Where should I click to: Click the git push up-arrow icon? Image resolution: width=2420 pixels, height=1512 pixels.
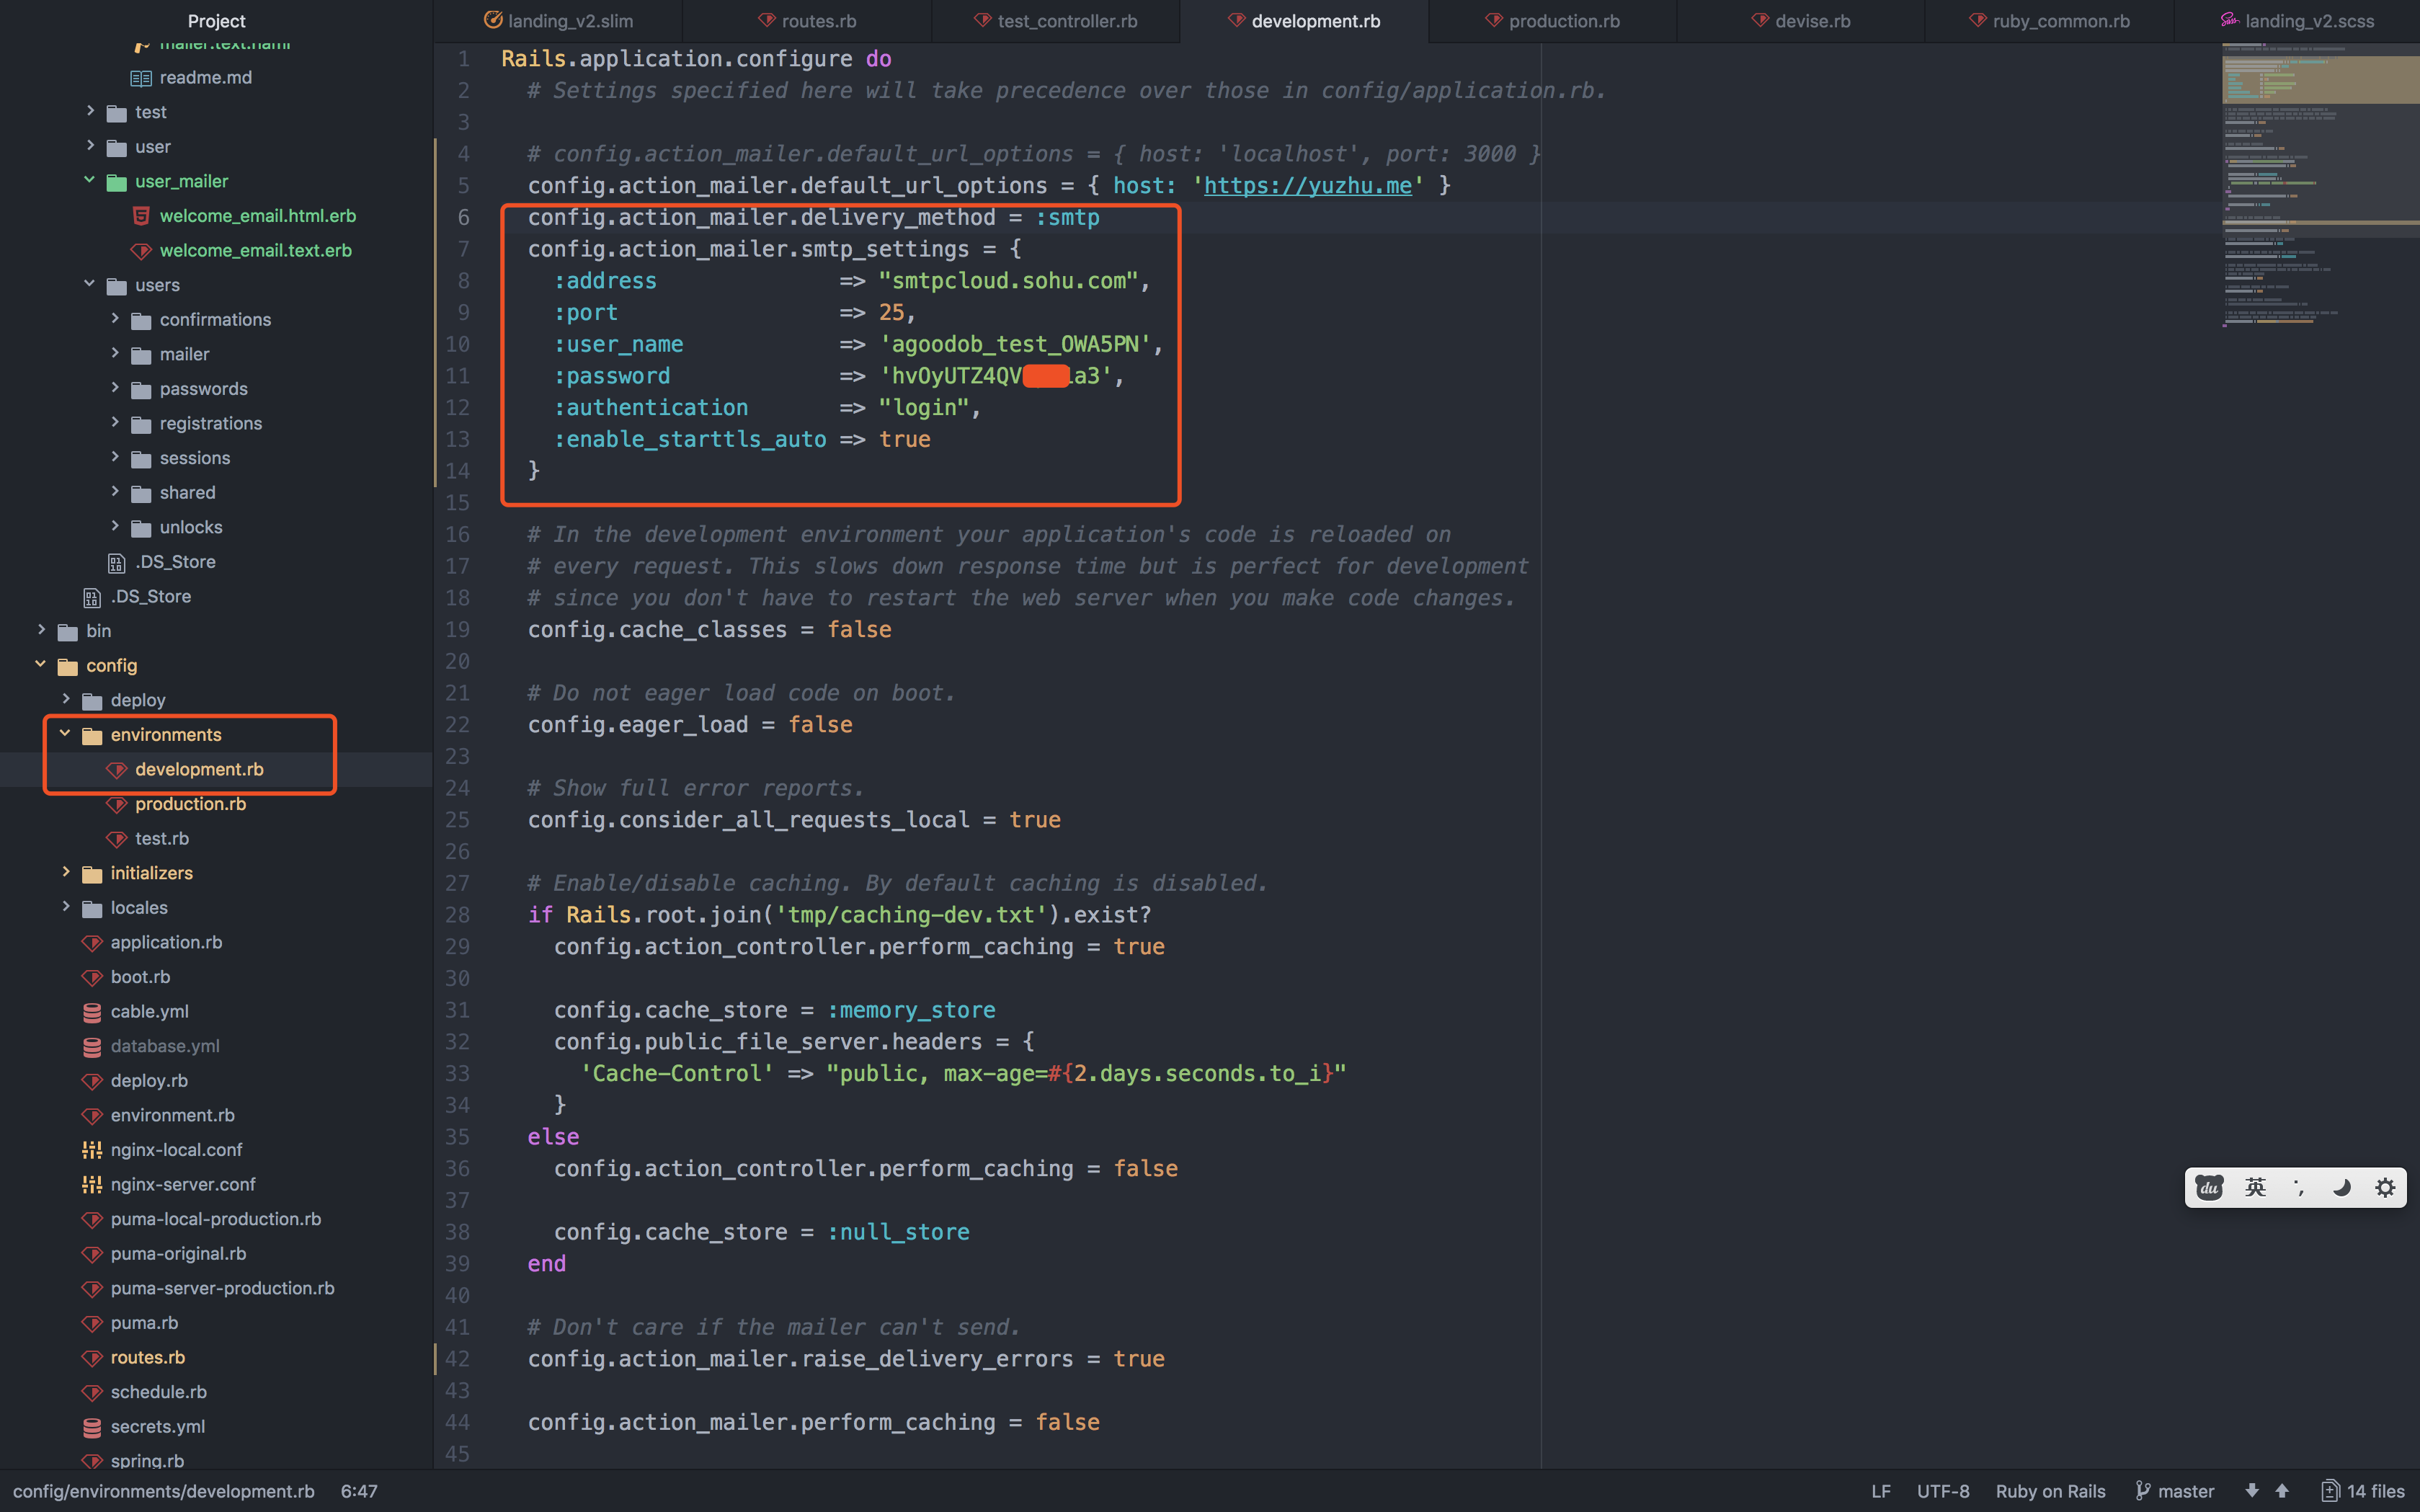[x=2282, y=1491]
